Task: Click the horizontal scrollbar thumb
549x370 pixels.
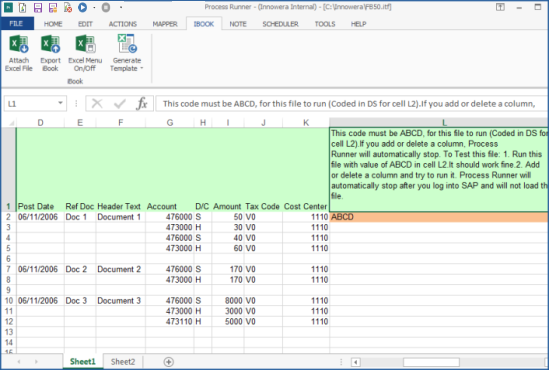Action: 431,362
